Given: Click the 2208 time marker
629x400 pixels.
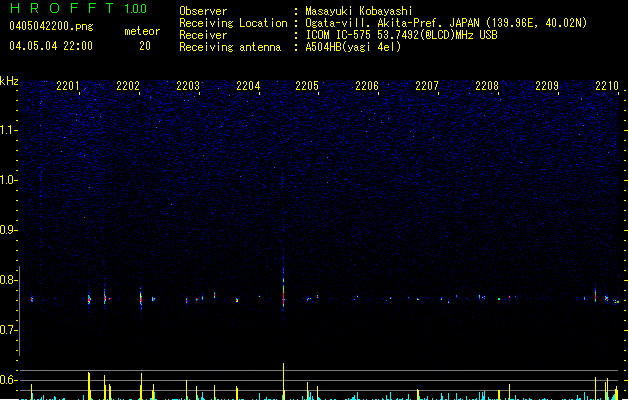Looking at the screenshot, I should point(487,85).
